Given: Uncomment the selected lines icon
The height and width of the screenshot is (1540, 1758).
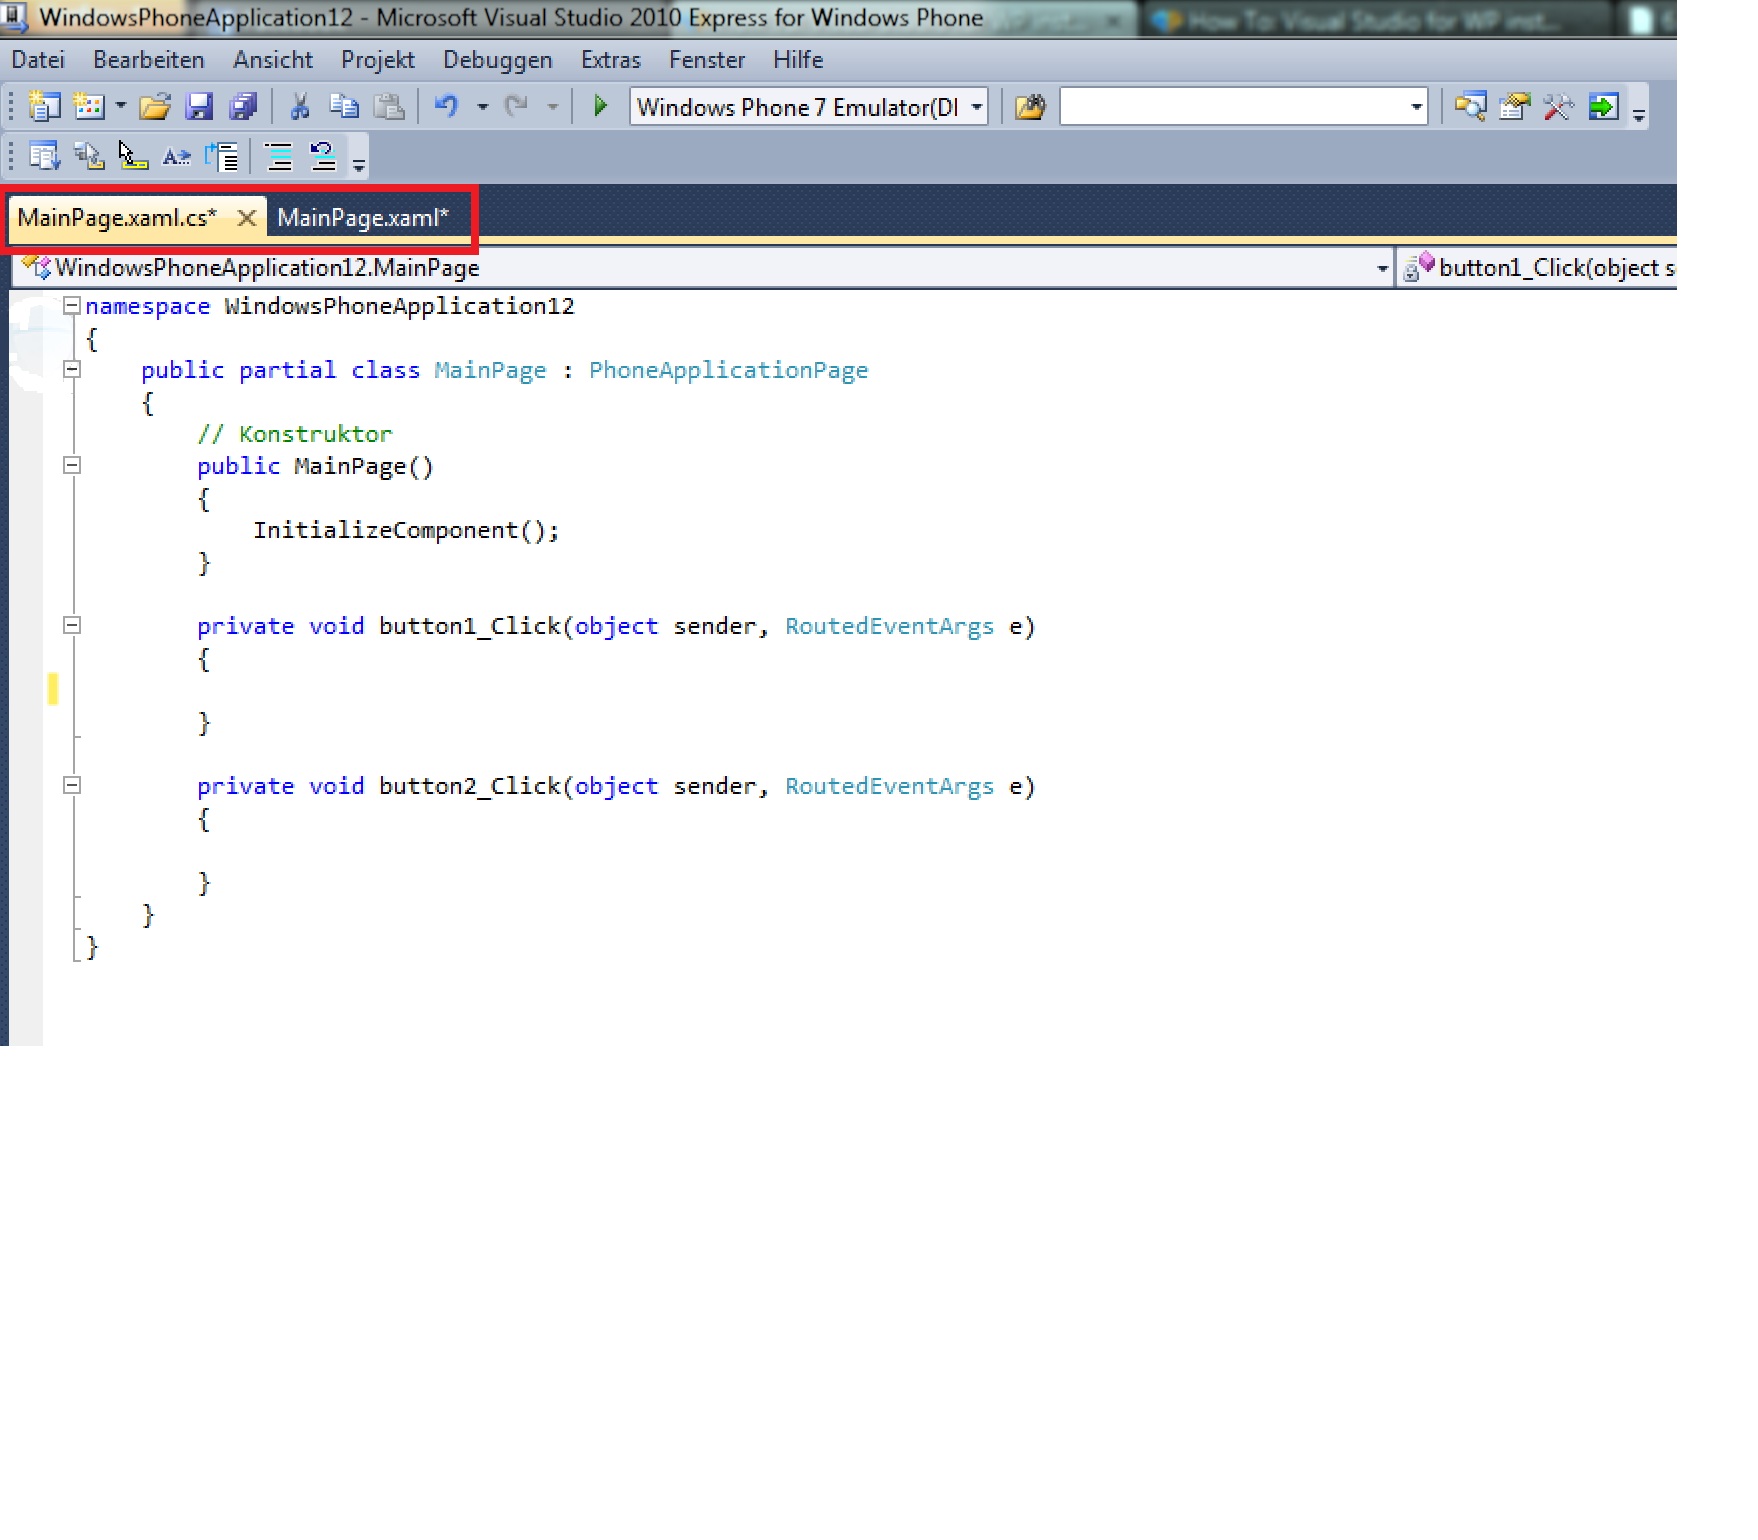Looking at the screenshot, I should coord(323,156).
